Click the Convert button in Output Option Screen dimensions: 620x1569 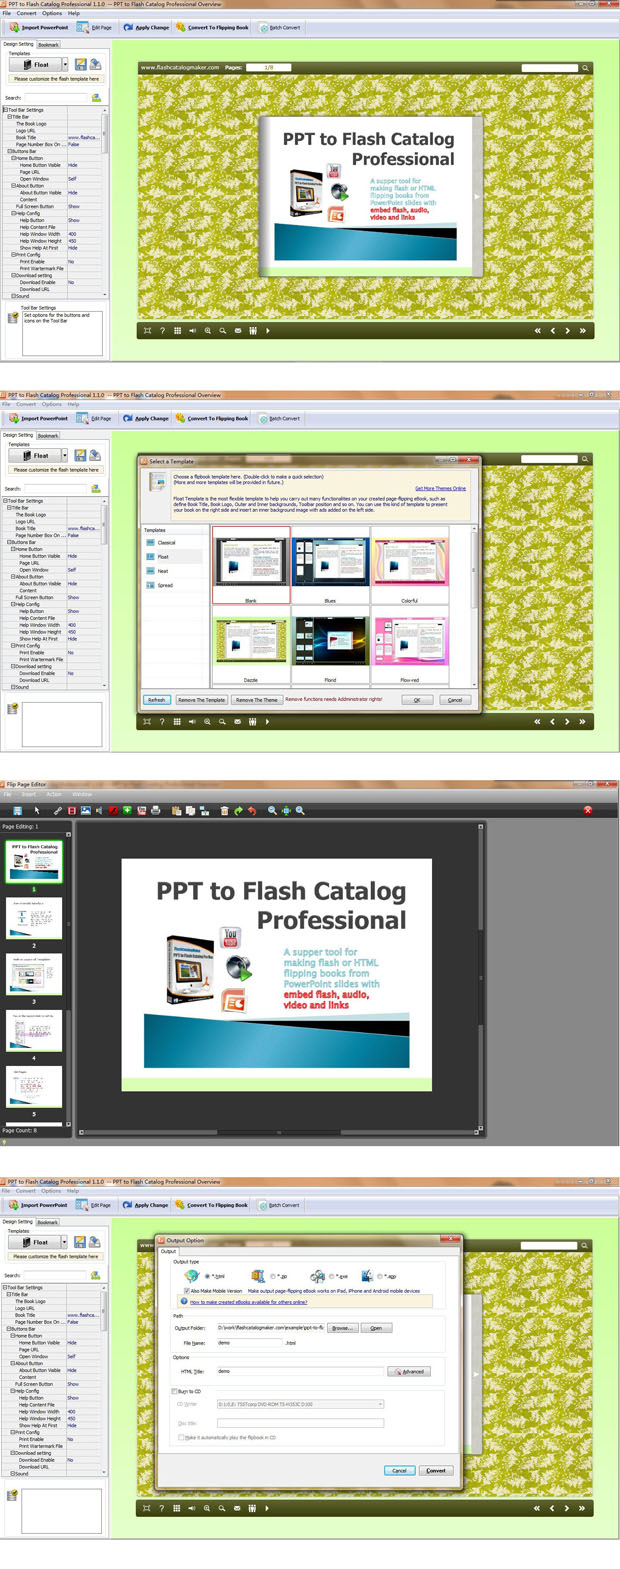point(436,1470)
